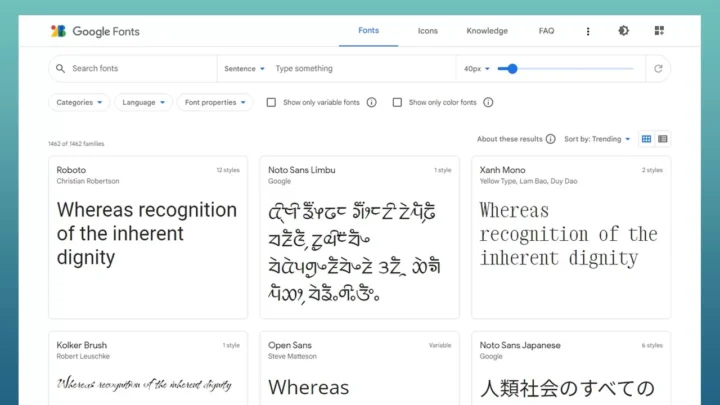Screen dimensions: 720x405
Task: Open the Xanh Mono font card
Action: 571,237
